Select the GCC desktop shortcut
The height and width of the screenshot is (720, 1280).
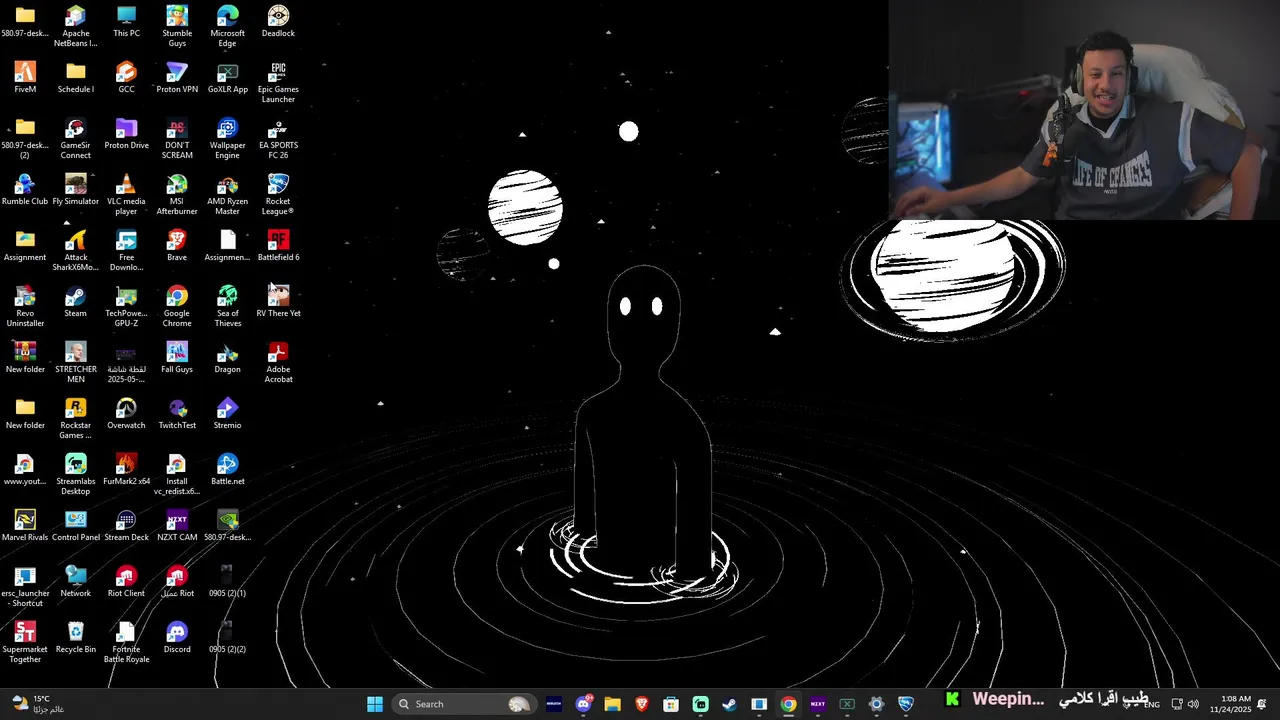tap(126, 77)
